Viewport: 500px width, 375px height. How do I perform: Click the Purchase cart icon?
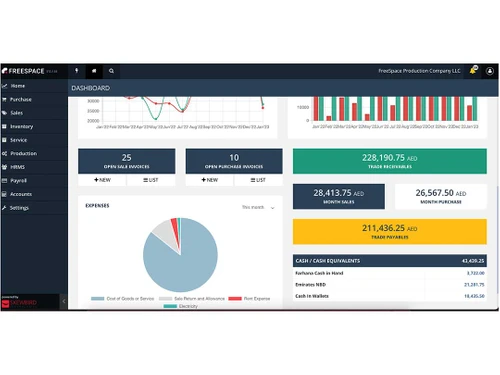(4, 99)
